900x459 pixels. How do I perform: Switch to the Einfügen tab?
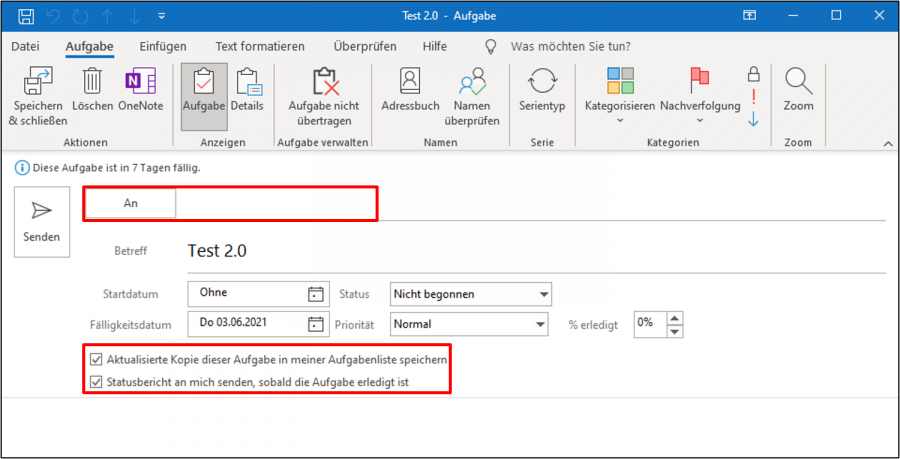point(163,46)
